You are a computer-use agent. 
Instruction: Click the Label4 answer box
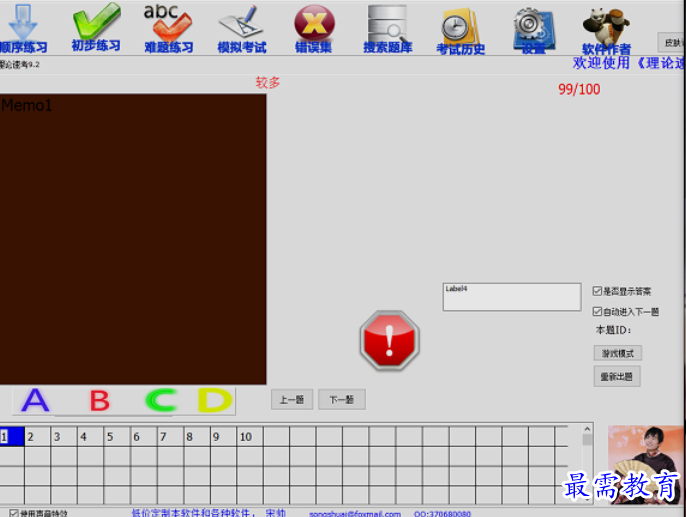(x=512, y=297)
